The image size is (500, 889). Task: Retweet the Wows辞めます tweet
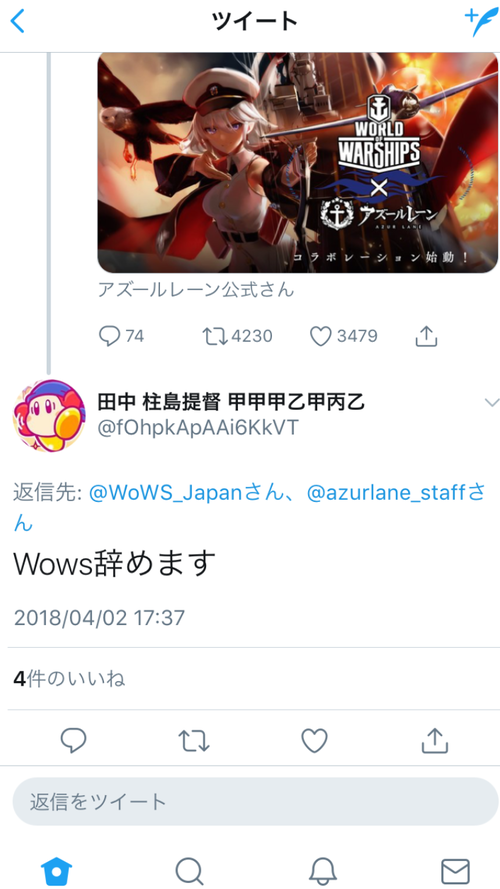click(x=194, y=740)
